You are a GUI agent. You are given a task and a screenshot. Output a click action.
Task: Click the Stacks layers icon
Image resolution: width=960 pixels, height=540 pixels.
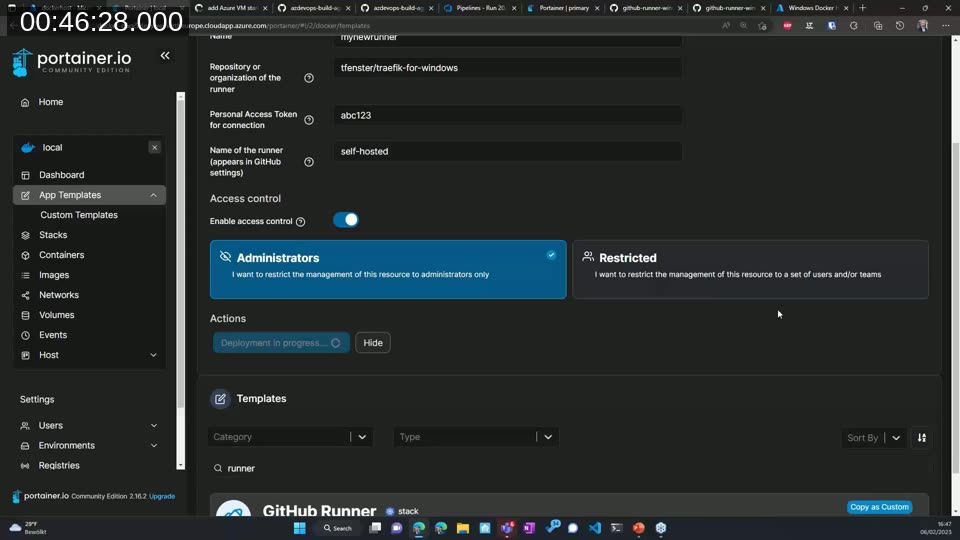25,235
